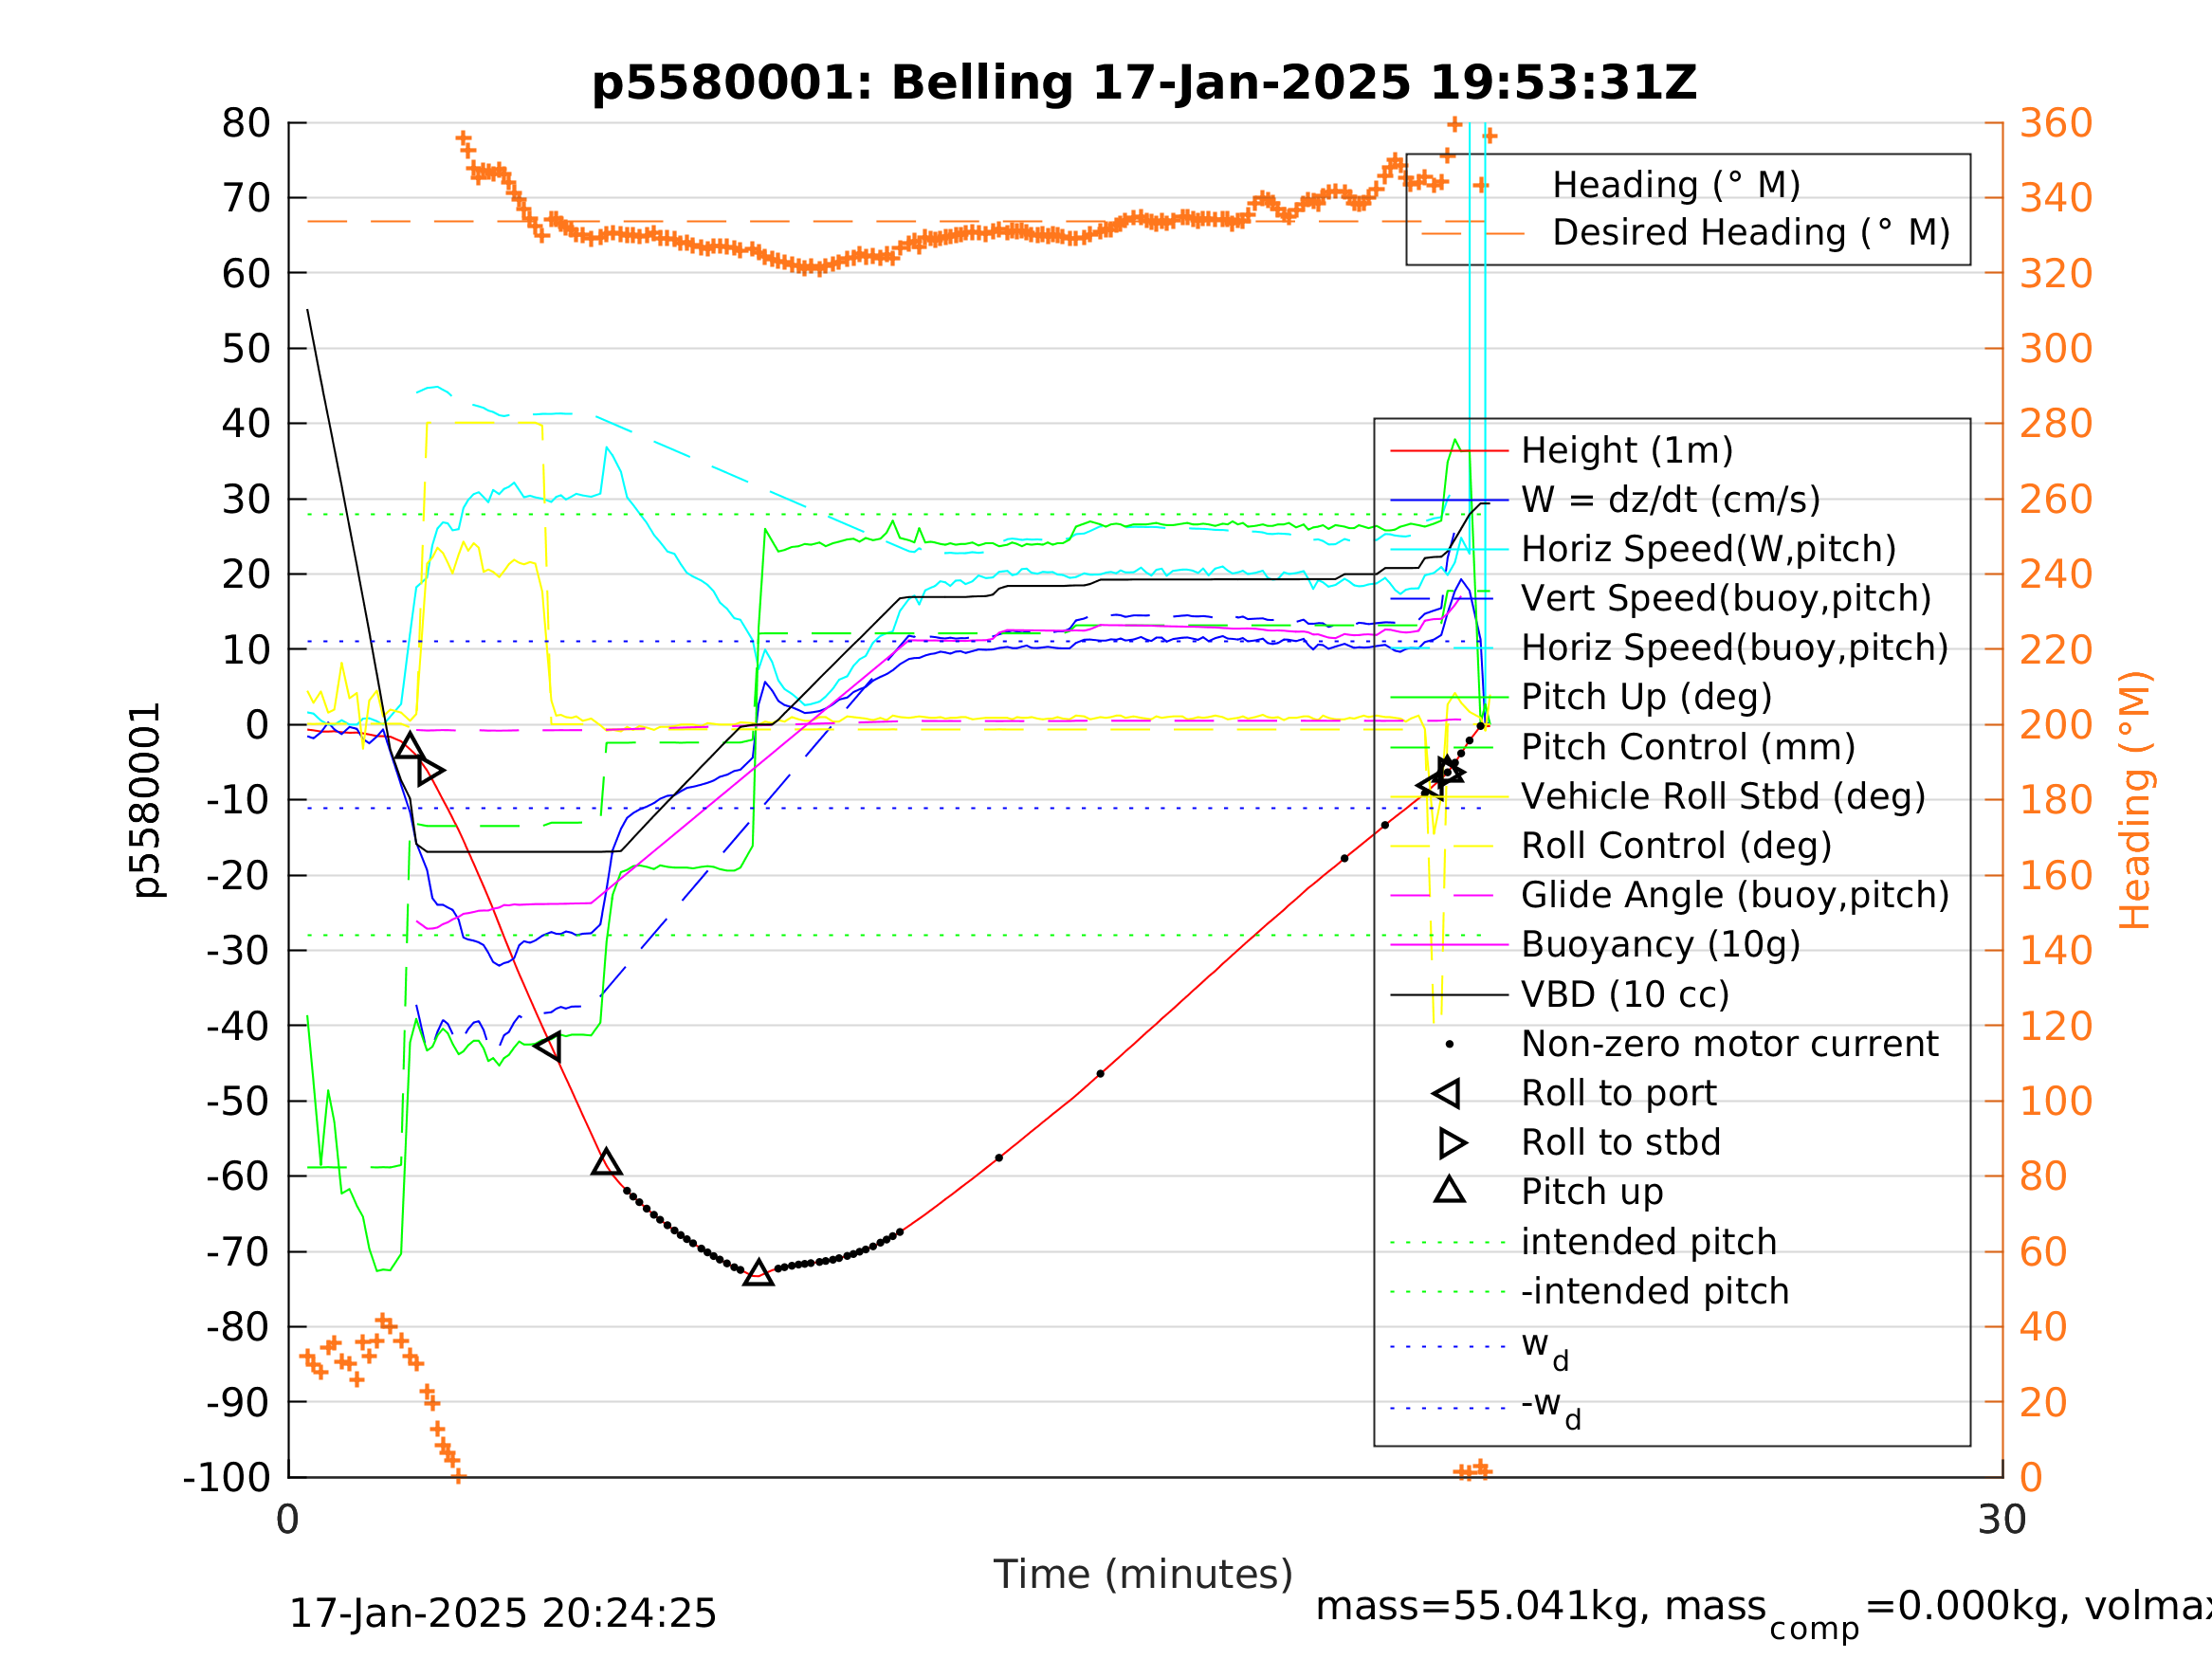Click 'Non-zero motor current' legend label

[x=1729, y=1044]
